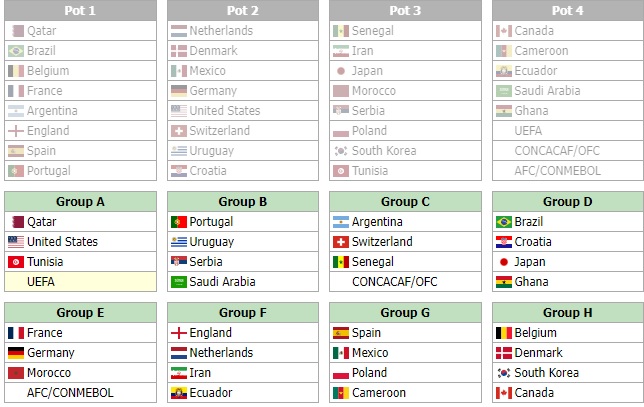Click the South Korea flag in Group H
The width and height of the screenshot is (644, 407).
(x=504, y=373)
